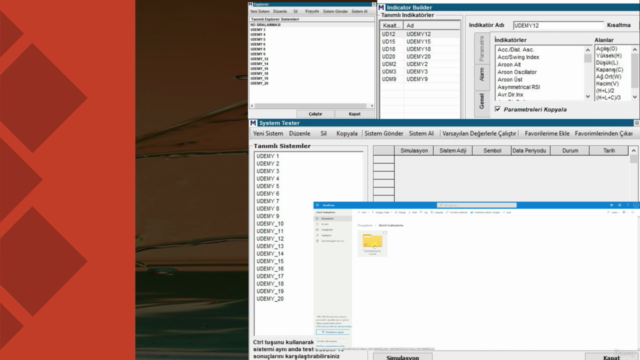Open OneDrive account avatar icon
This screenshot has width=640, height=360.
[x=636, y=205]
